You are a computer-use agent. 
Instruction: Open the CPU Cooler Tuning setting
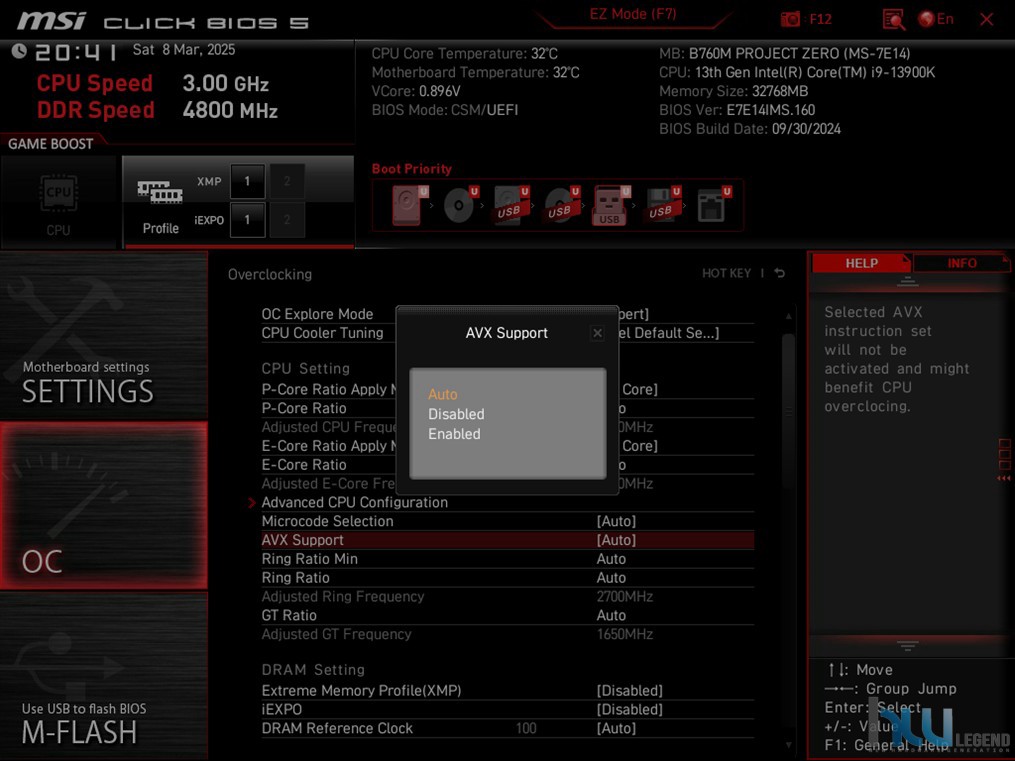tap(322, 333)
